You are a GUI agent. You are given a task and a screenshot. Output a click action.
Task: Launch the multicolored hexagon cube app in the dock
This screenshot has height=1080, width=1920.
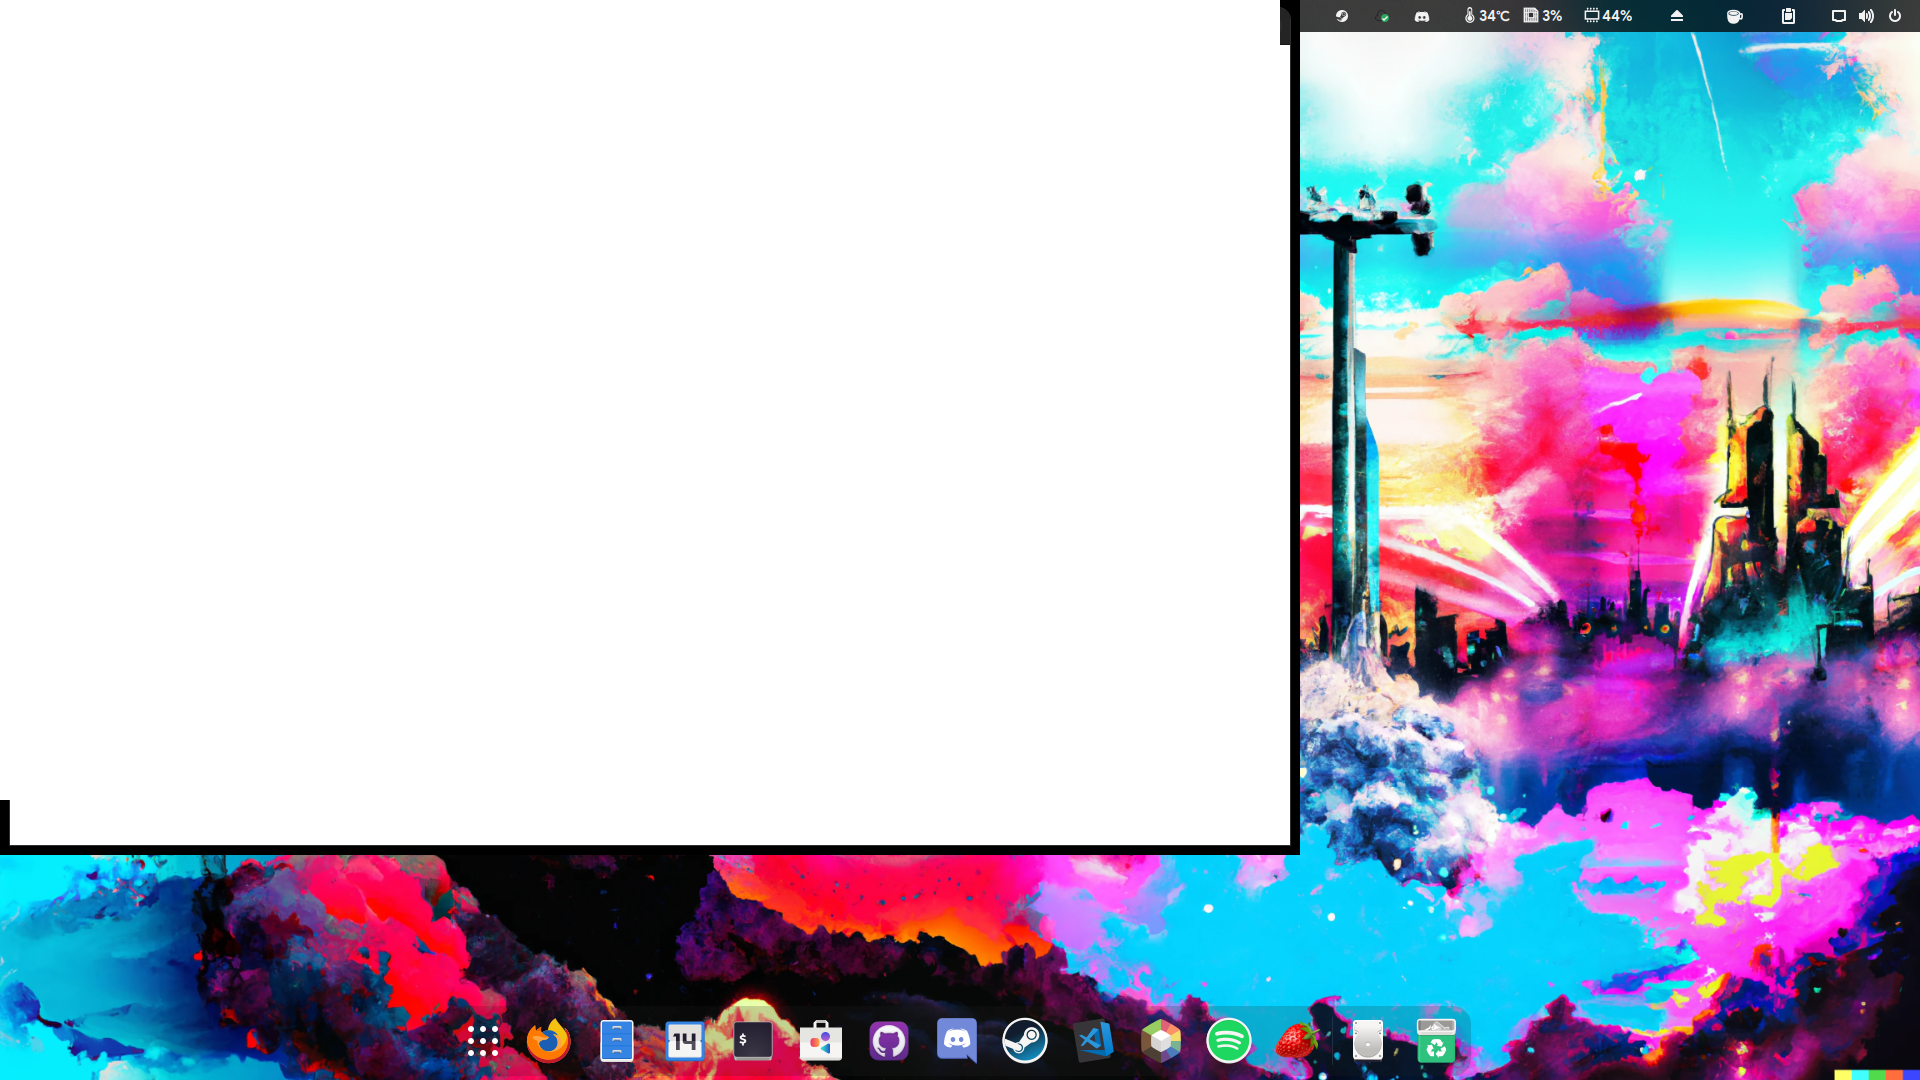pyautogui.click(x=1161, y=1041)
